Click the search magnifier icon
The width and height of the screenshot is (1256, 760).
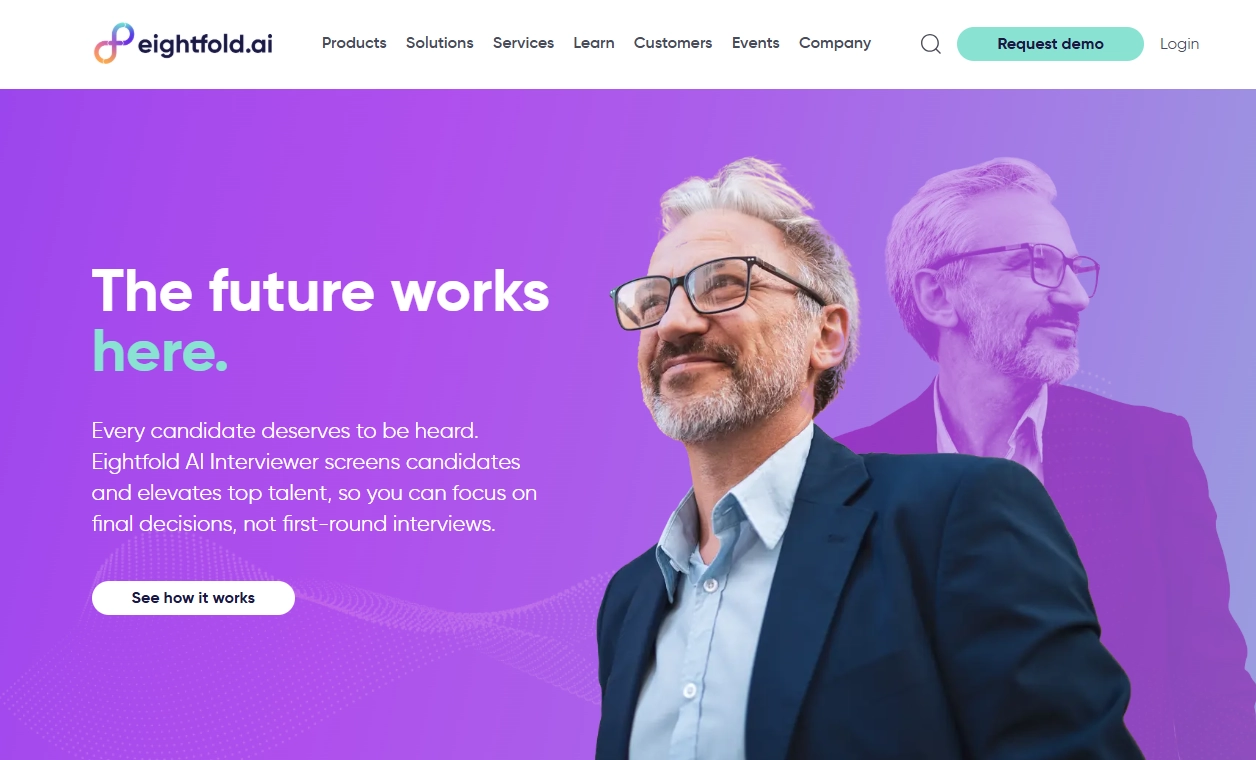coord(930,44)
